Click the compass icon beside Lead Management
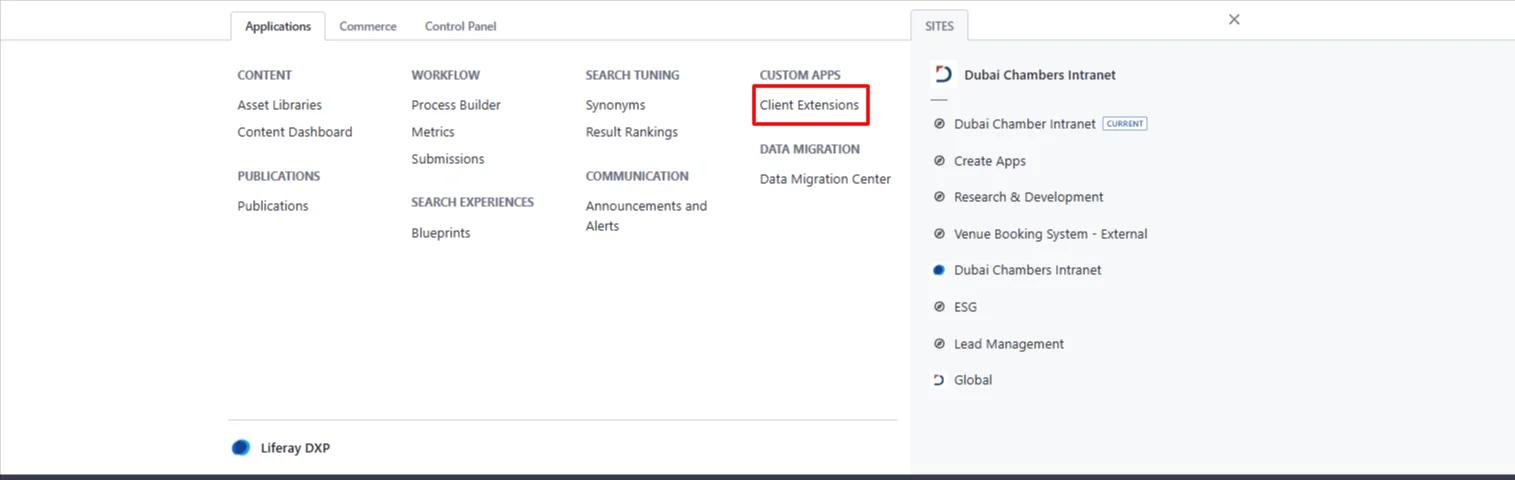The height and width of the screenshot is (480, 1515). point(939,343)
